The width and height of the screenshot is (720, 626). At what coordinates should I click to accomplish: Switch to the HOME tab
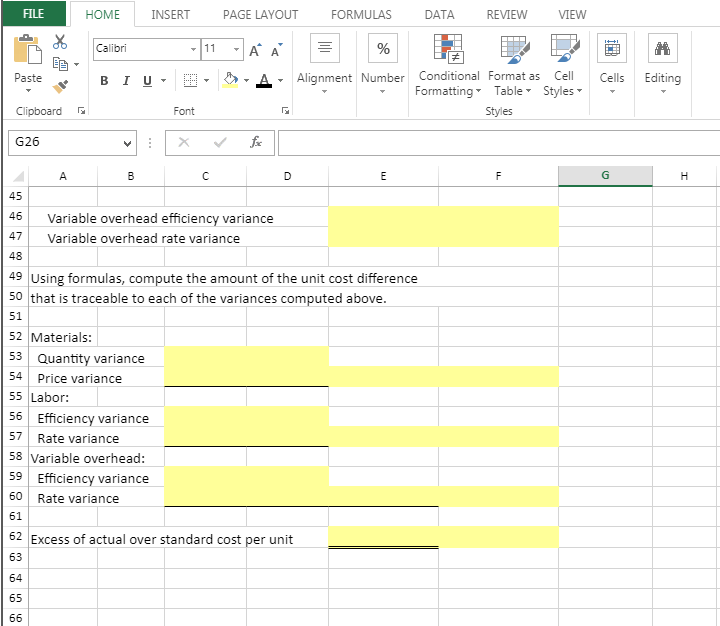tap(102, 15)
